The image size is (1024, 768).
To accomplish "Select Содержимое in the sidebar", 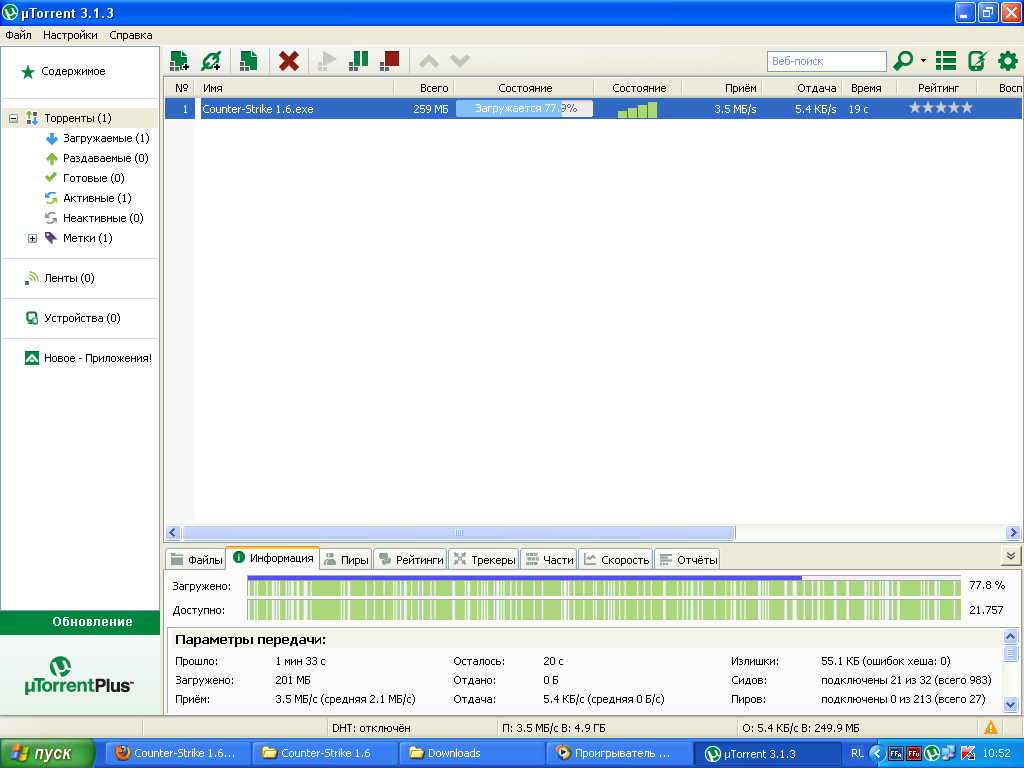I will 73,71.
